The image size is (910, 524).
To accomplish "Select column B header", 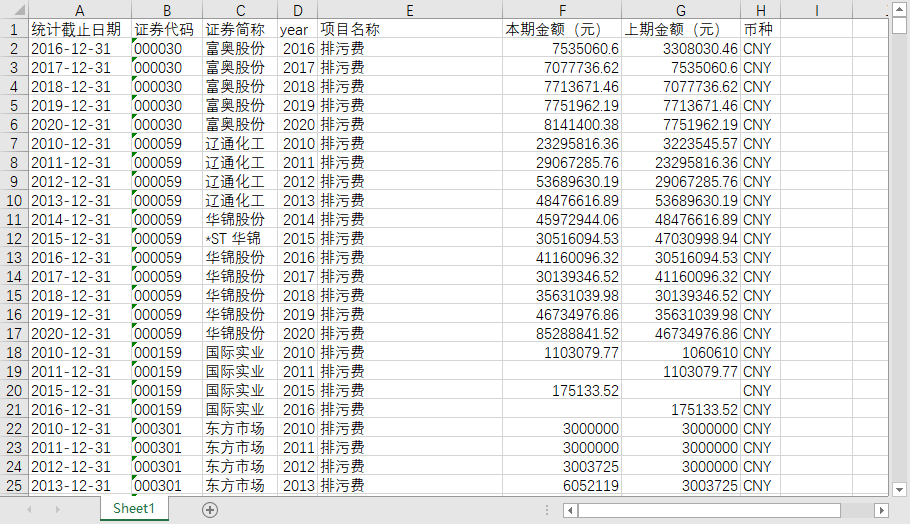I will [167, 10].
